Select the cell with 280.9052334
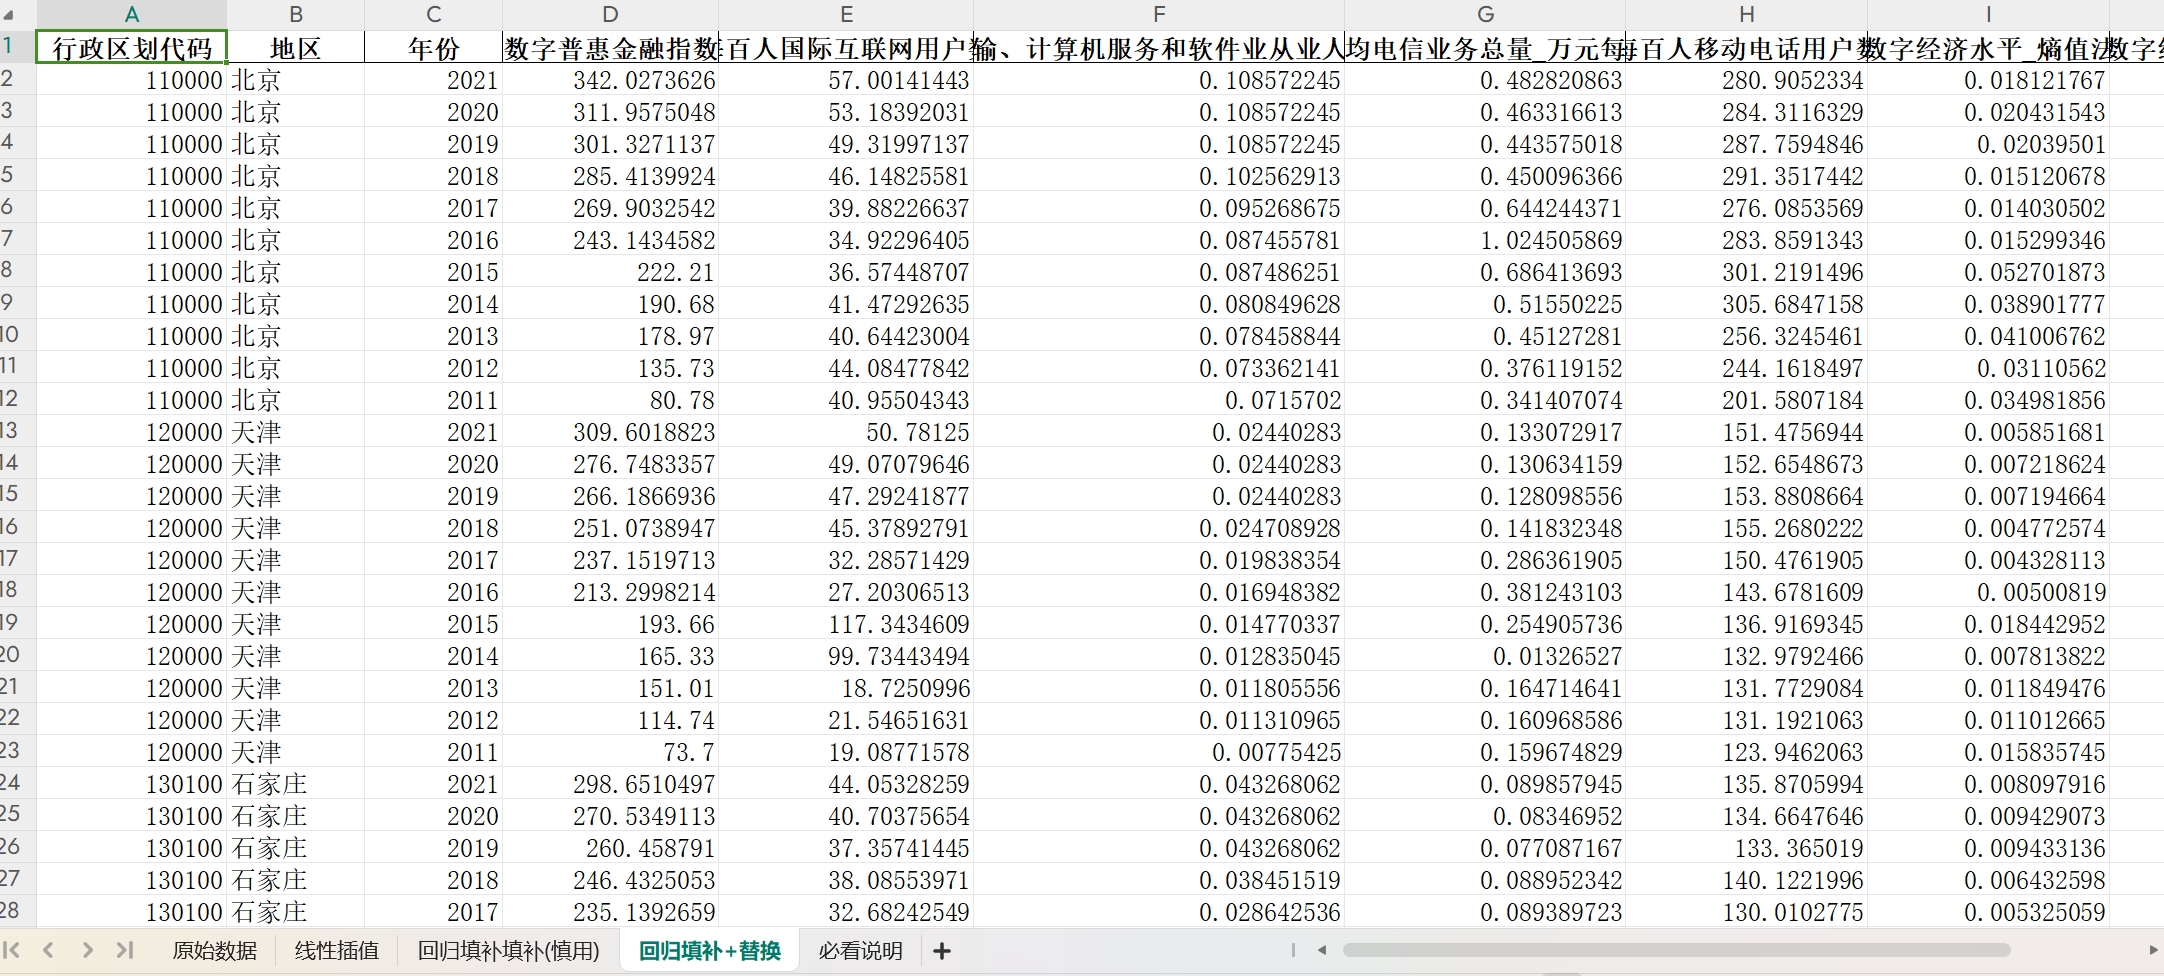Image resolution: width=2164 pixels, height=976 pixels. click(1747, 80)
